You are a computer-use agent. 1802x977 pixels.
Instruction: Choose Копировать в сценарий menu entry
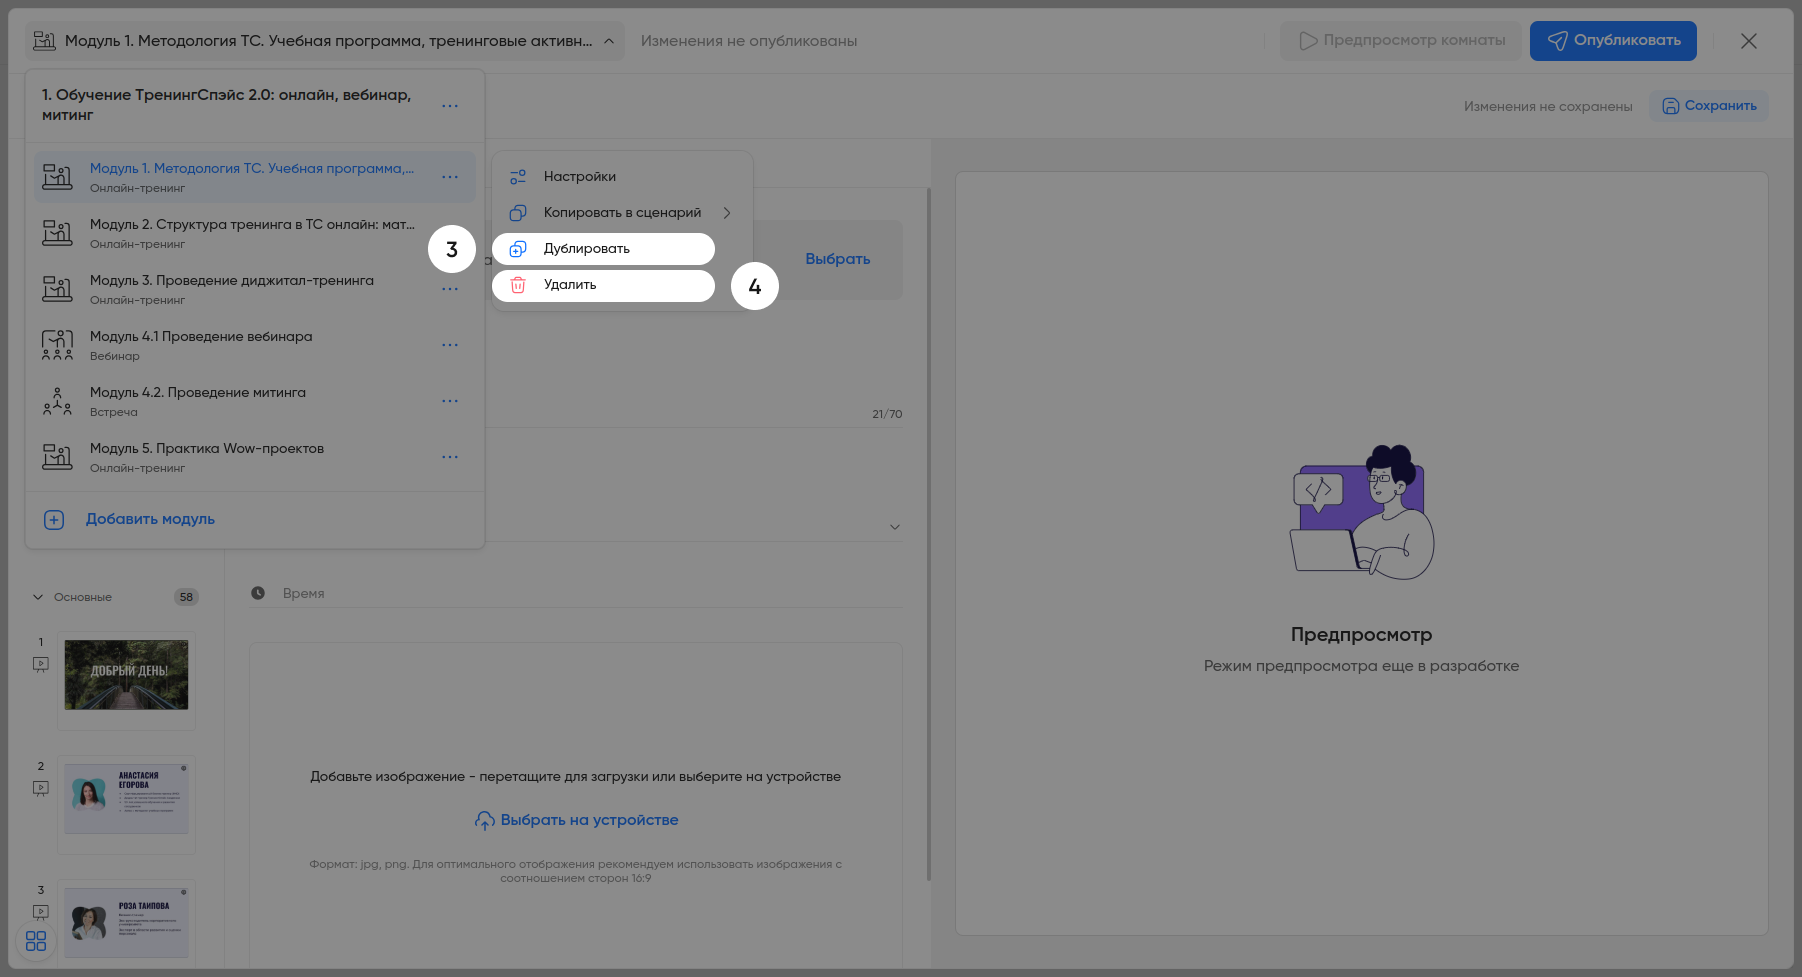point(622,213)
